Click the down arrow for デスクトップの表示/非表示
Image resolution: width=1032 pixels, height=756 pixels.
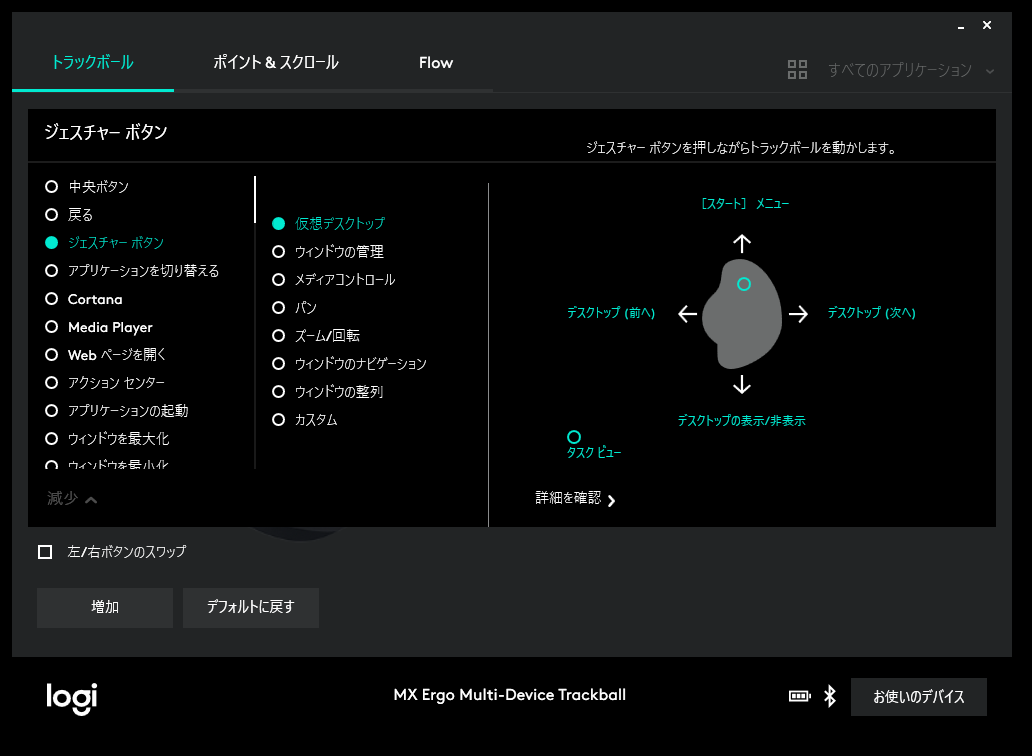coord(742,384)
